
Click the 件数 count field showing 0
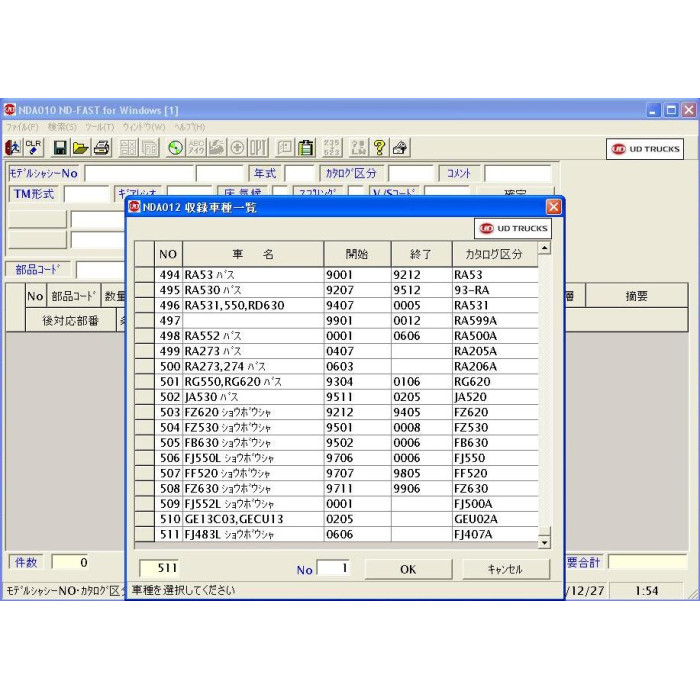(x=71, y=562)
